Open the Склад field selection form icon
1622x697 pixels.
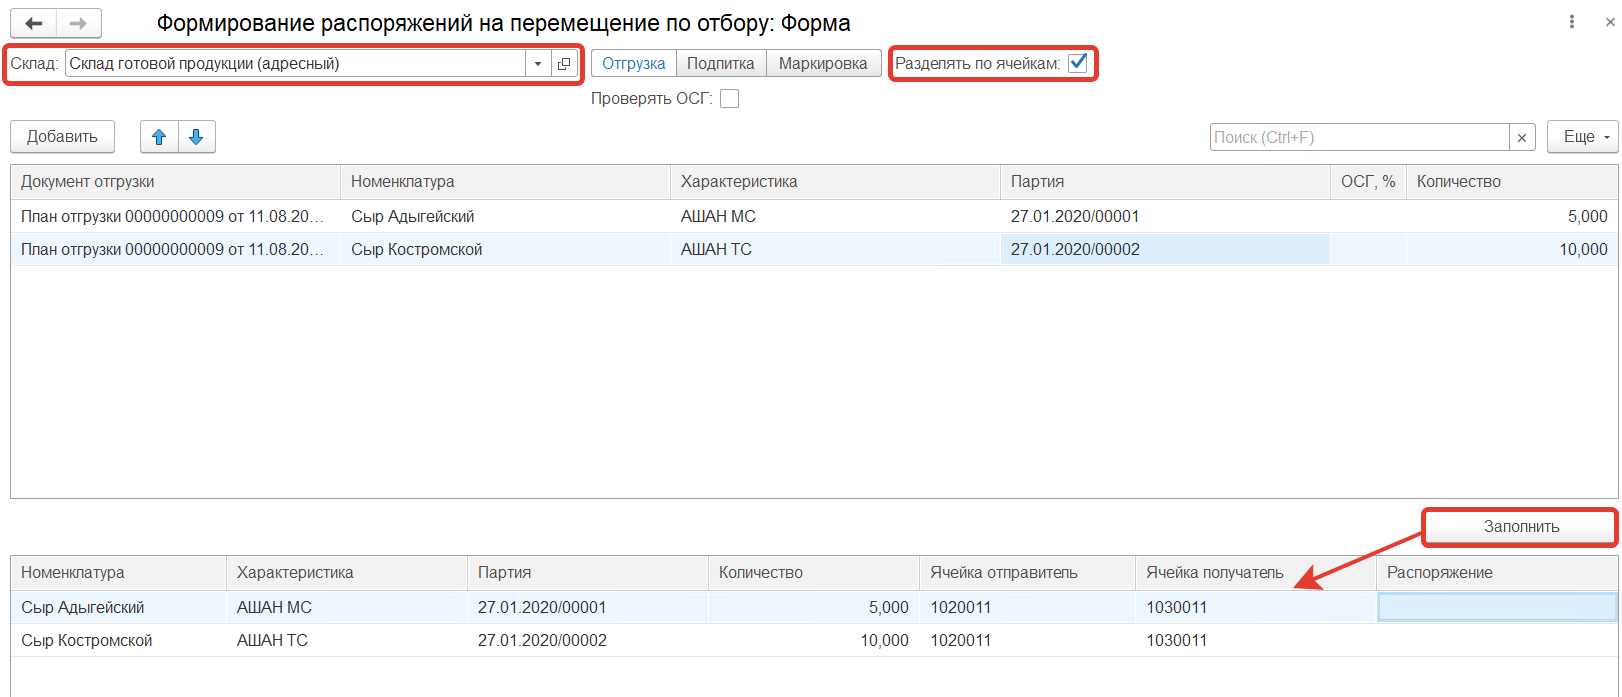pos(564,64)
